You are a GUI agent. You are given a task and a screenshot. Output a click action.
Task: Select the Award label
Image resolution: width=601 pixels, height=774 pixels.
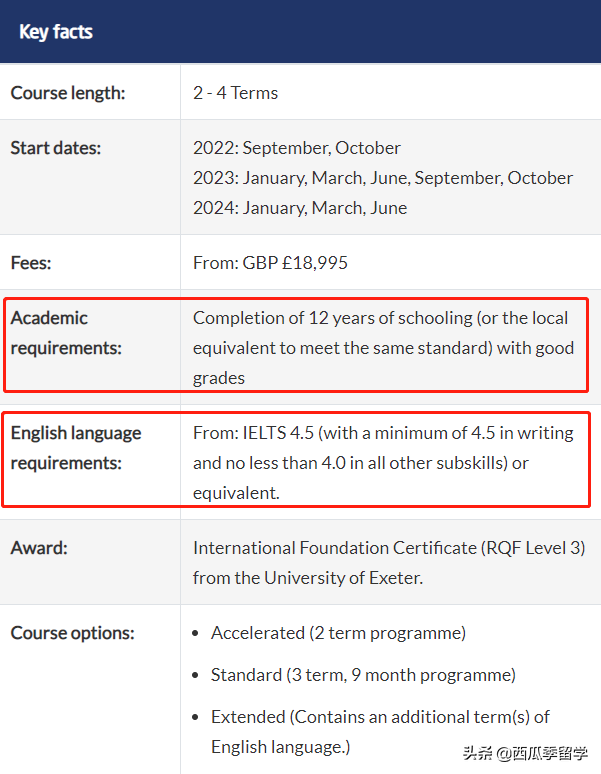[x=39, y=548]
